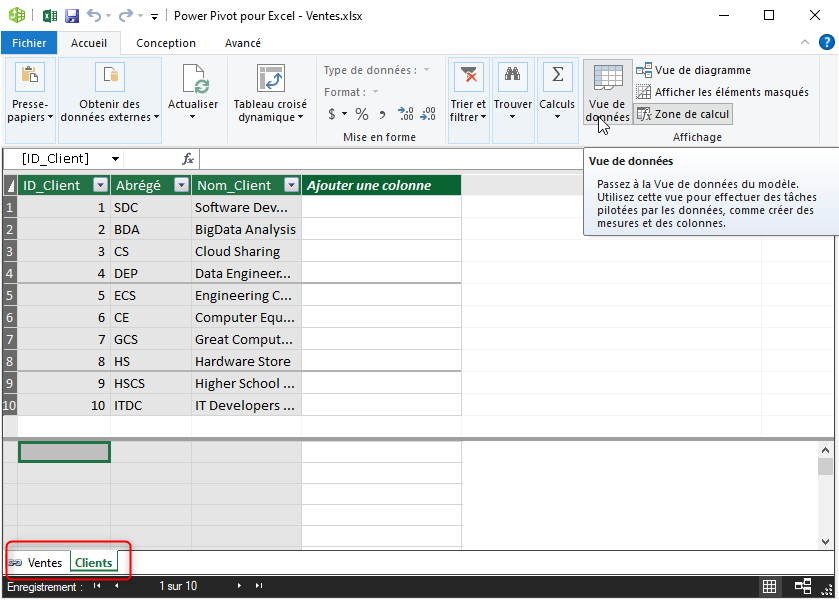Click Tableau croisé dynamique icon
Viewport: 839px width, 600px height.
click(x=270, y=78)
